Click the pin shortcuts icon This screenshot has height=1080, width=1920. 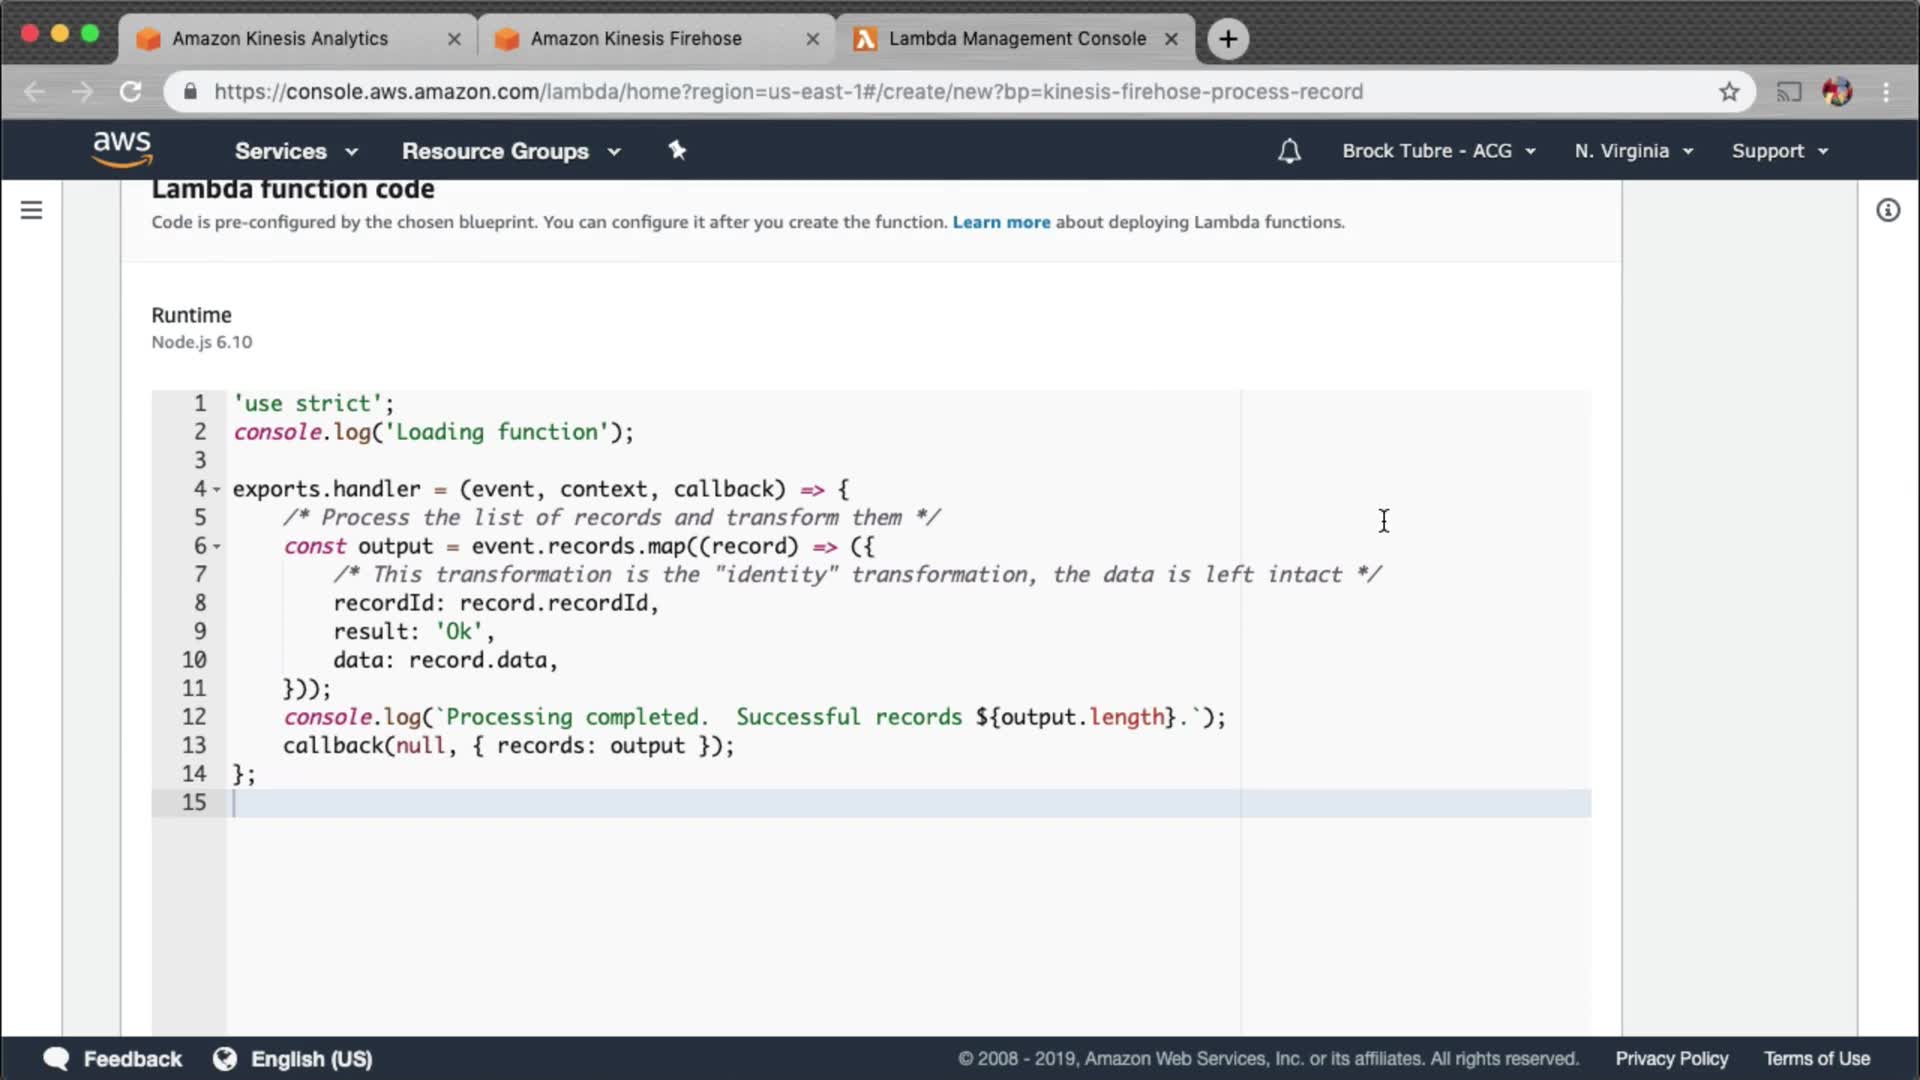coord(677,150)
